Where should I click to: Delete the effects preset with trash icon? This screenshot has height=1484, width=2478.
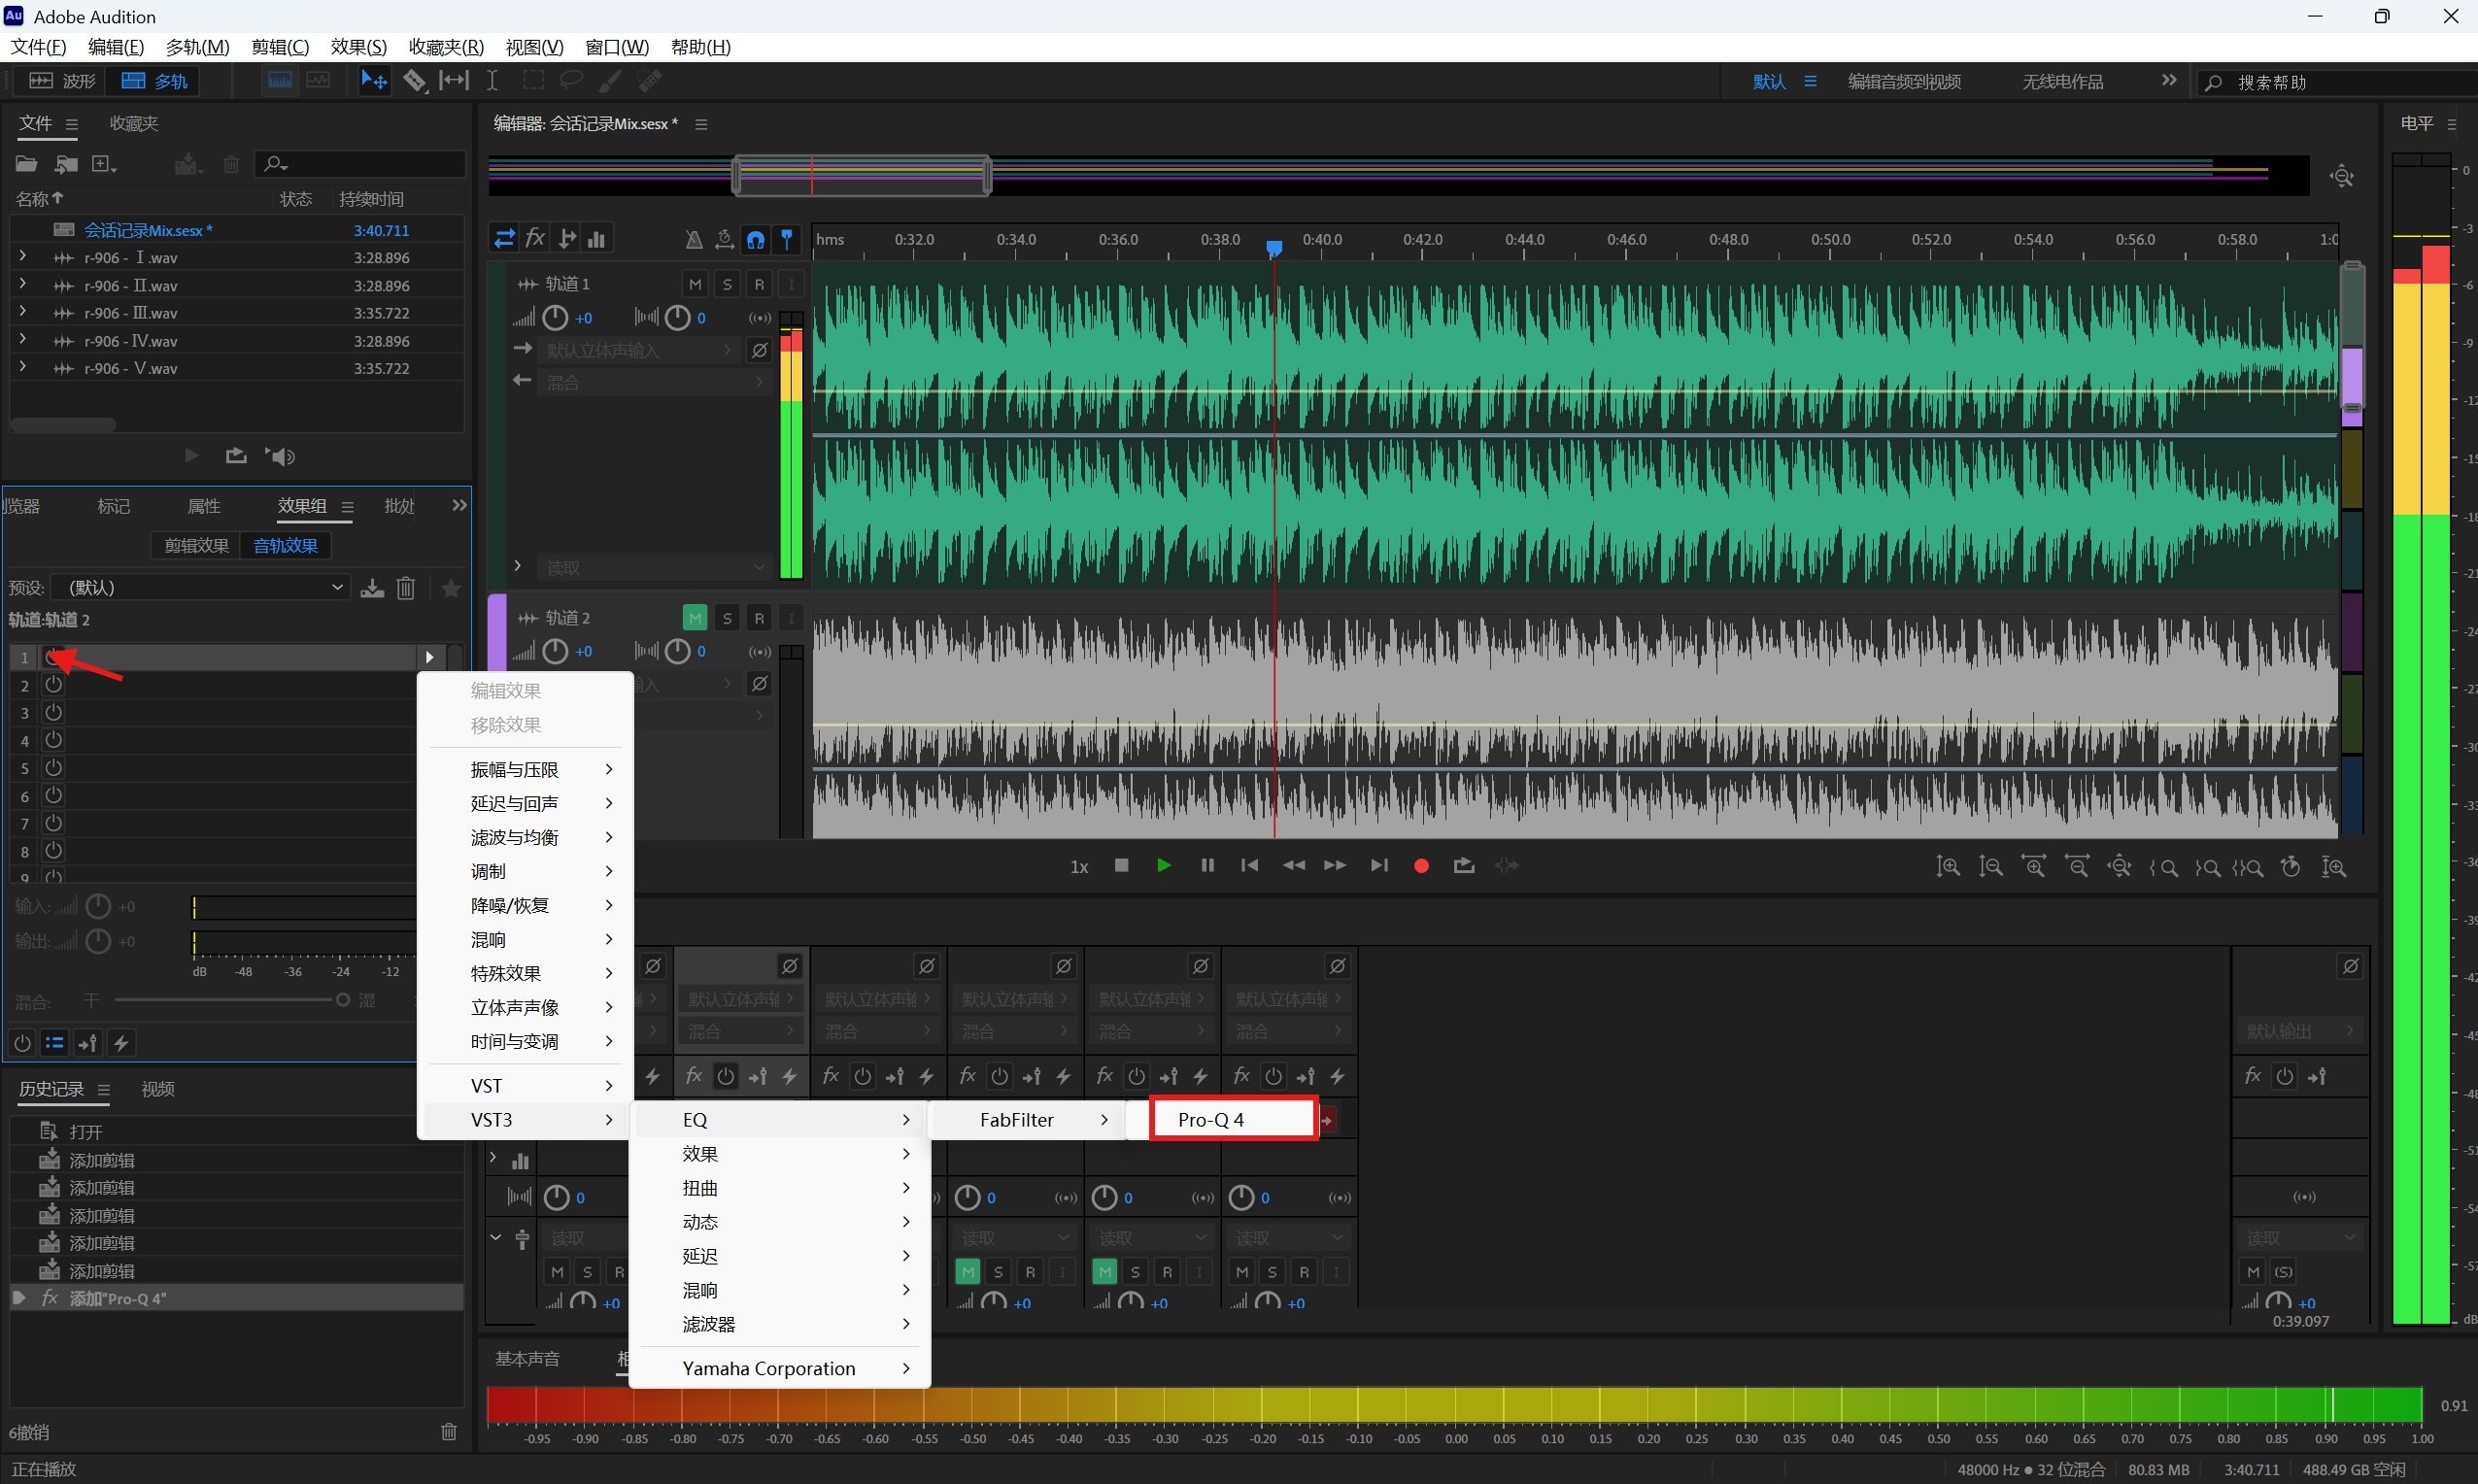[406, 588]
